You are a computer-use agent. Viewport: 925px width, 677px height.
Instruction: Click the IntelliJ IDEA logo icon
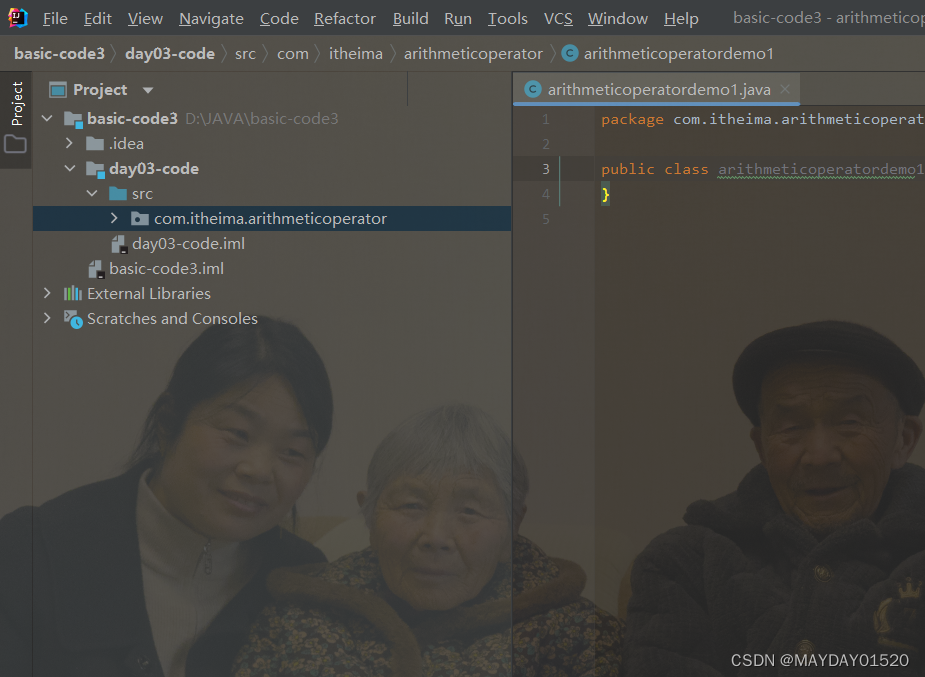[x=18, y=18]
